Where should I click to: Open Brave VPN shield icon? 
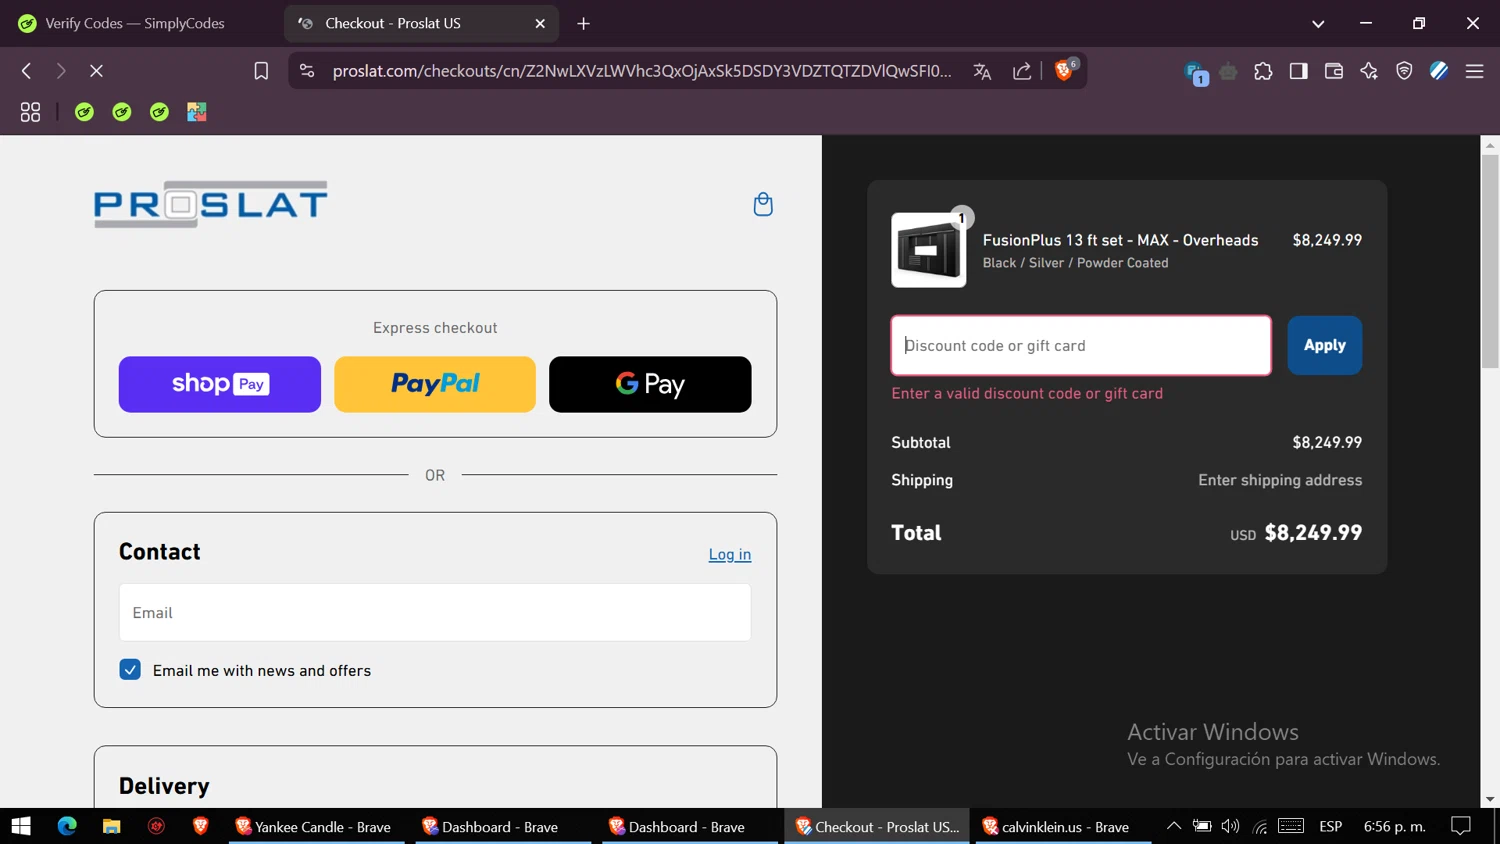click(1404, 71)
